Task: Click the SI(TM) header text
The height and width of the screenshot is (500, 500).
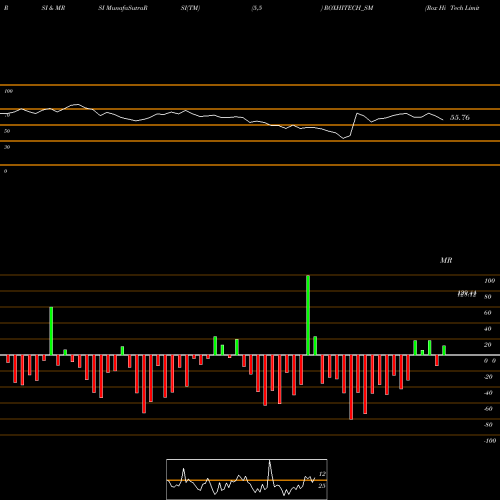Action: point(190,8)
